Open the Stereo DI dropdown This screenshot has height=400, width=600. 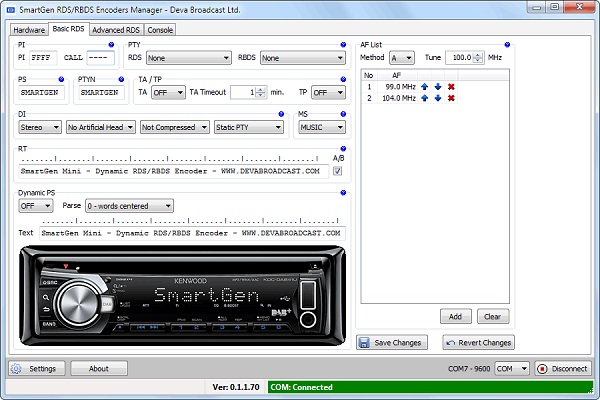40,127
